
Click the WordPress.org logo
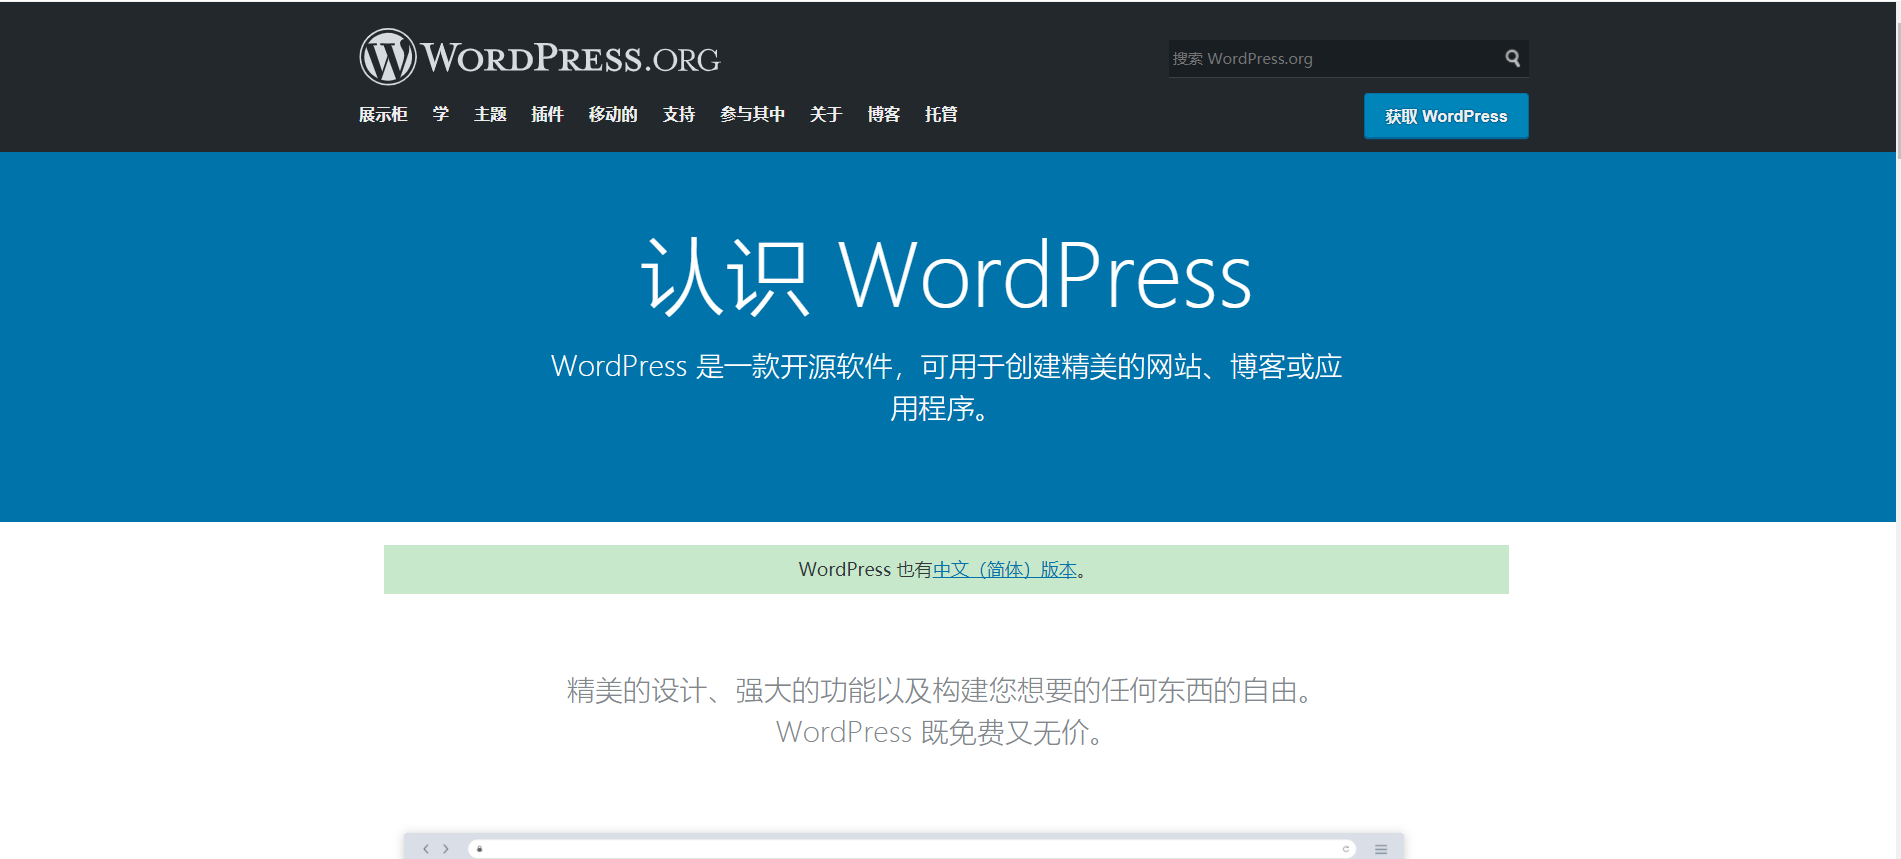tap(540, 57)
